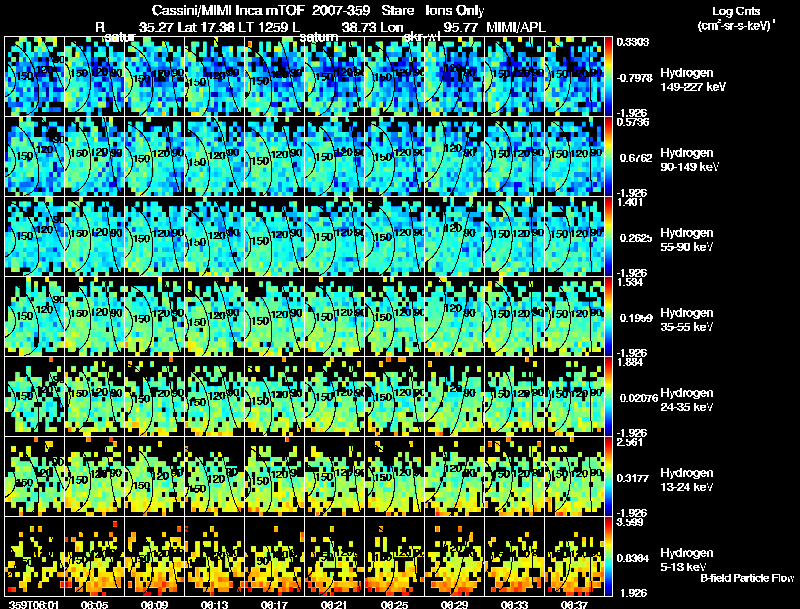Click the '2.561' colorbar maximum value
Viewport: 800px width, 609px height.
630,442
